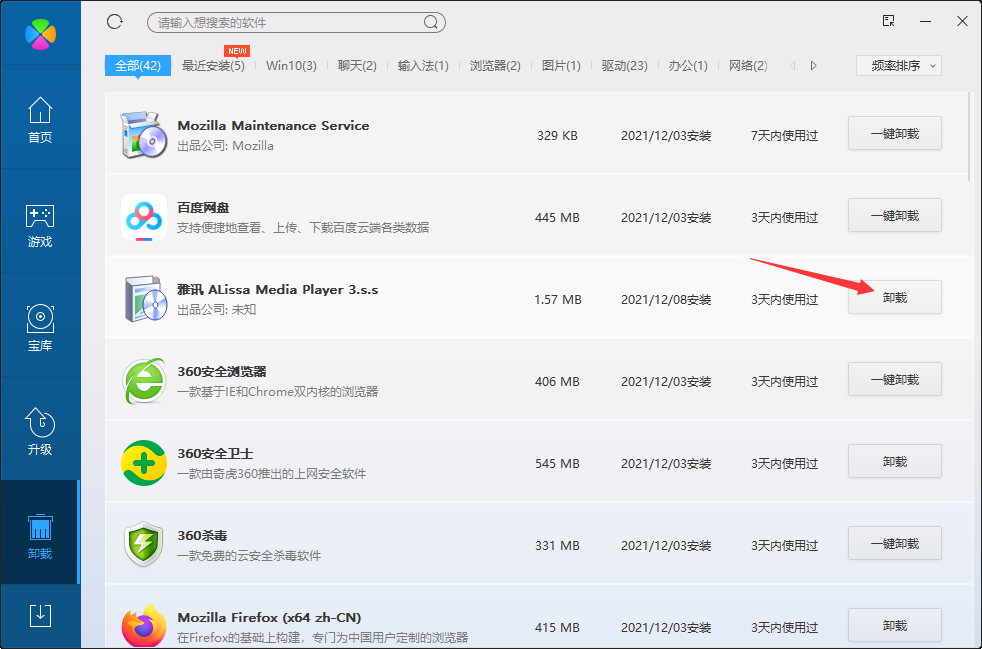982x649 pixels.
Task: Click the magnifier search icon
Action: [x=431, y=23]
